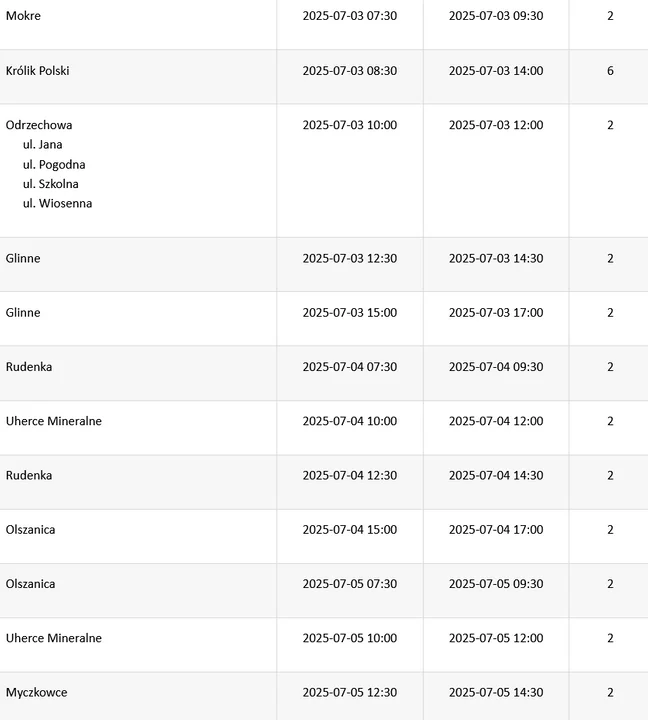This screenshot has width=648, height=720.
Task: Click Olszanica end 2025-07-05 09:30
Action: point(496,584)
